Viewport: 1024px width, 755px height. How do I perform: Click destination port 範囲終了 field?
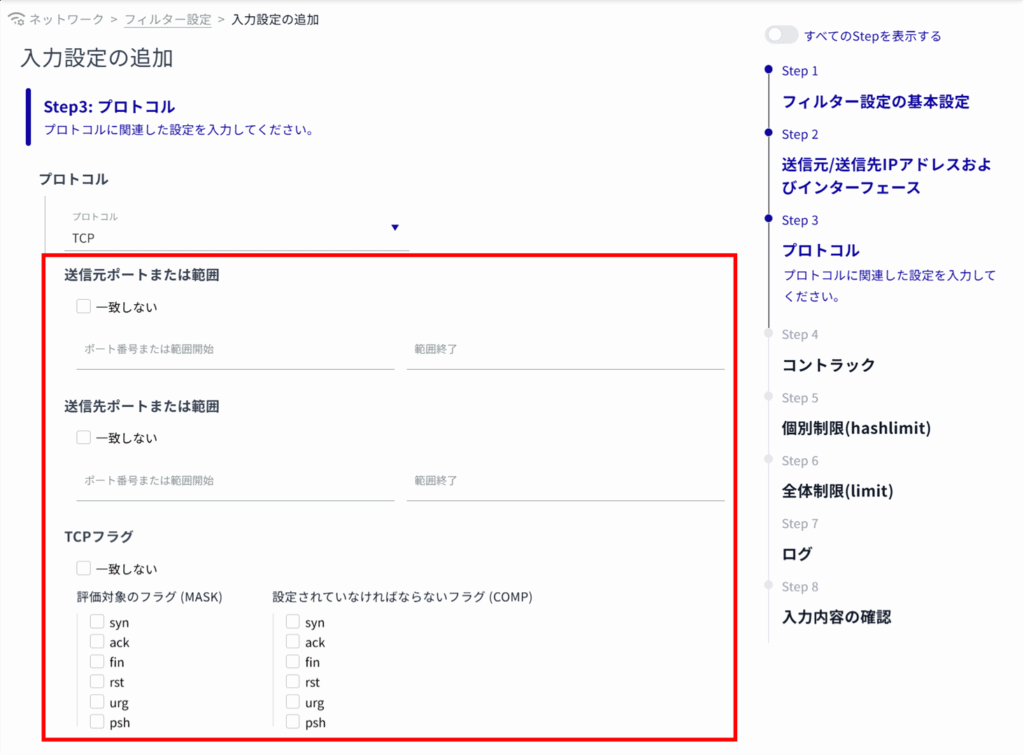pos(565,481)
